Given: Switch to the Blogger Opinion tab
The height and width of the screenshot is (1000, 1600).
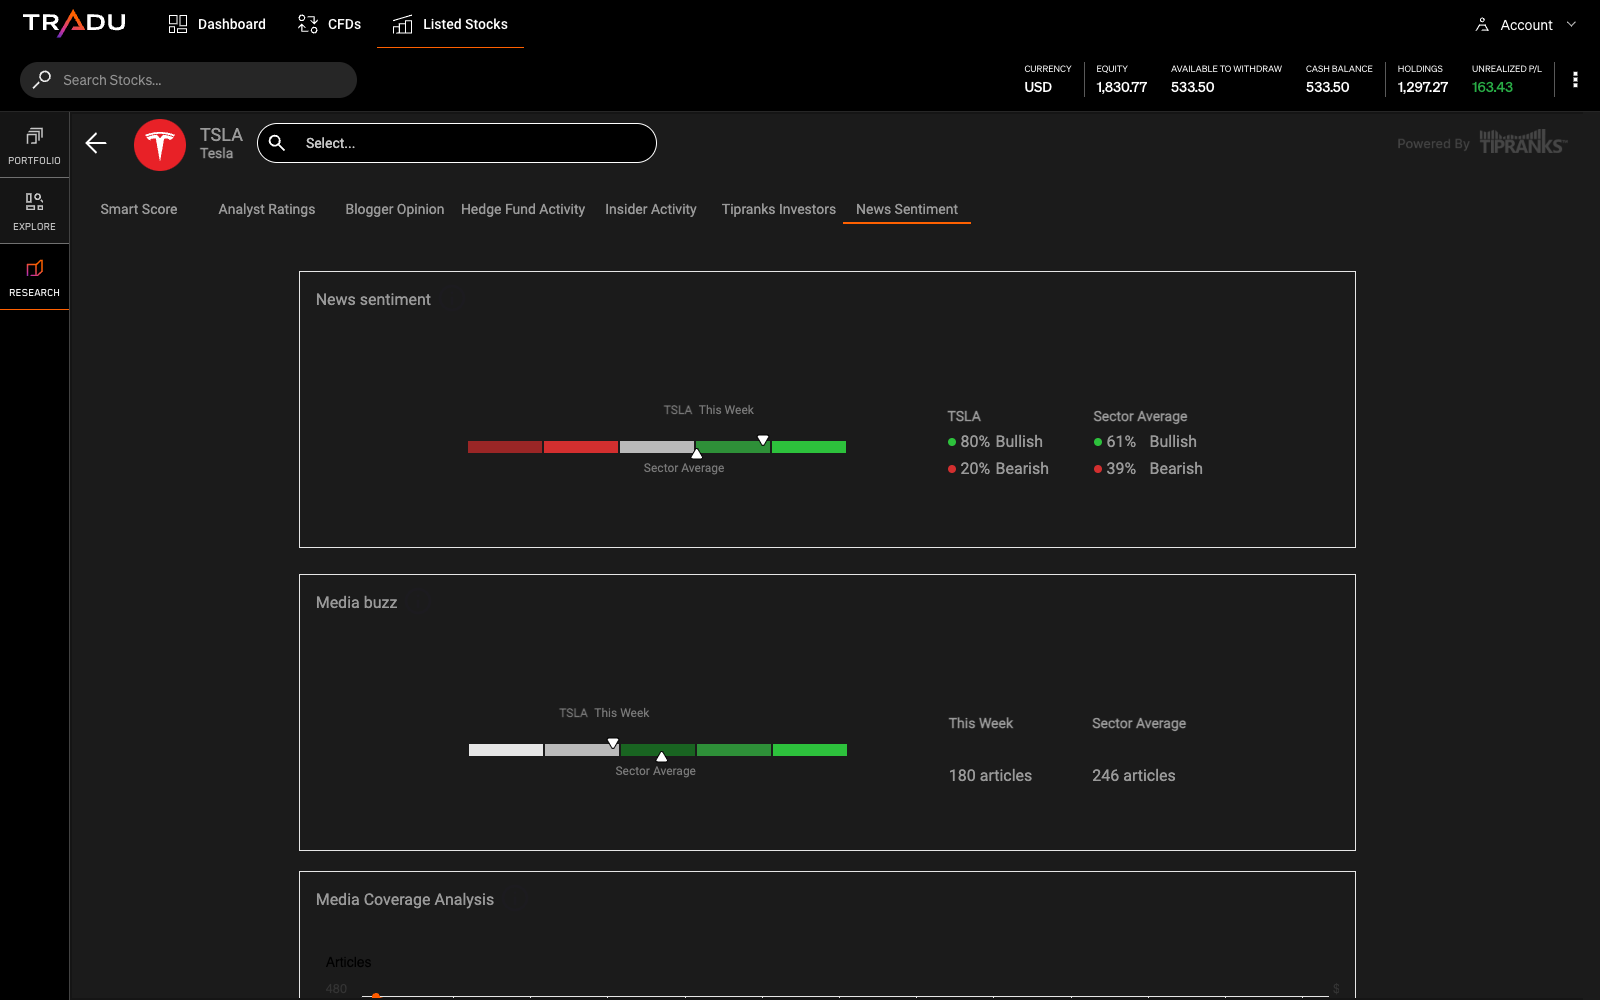Looking at the screenshot, I should 395,209.
